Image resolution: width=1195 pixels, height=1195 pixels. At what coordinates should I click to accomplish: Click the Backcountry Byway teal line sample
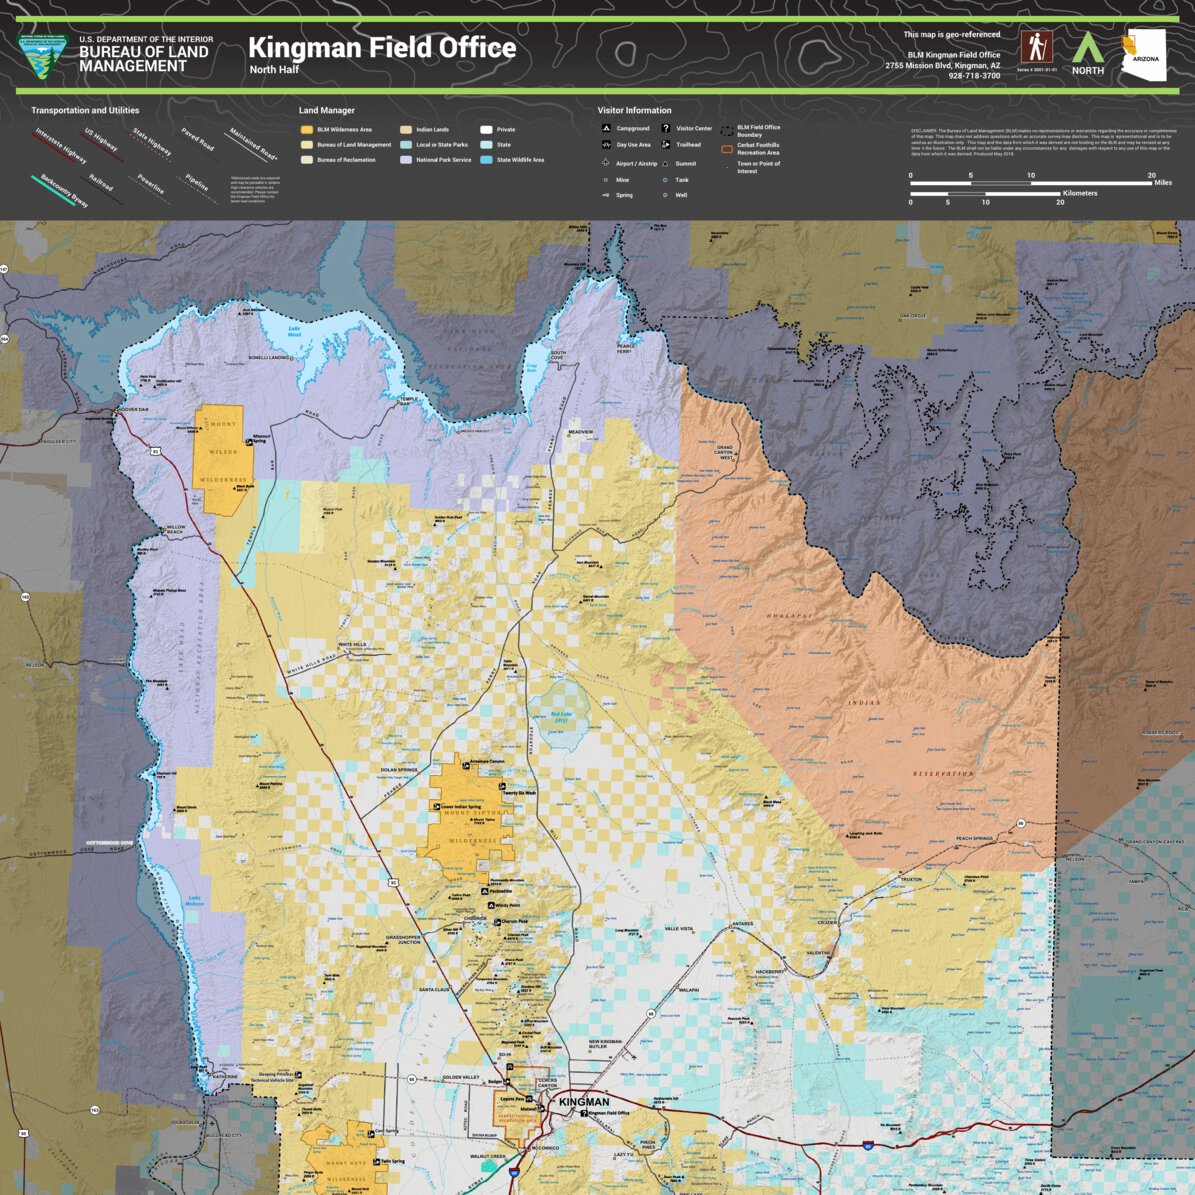tap(53, 190)
